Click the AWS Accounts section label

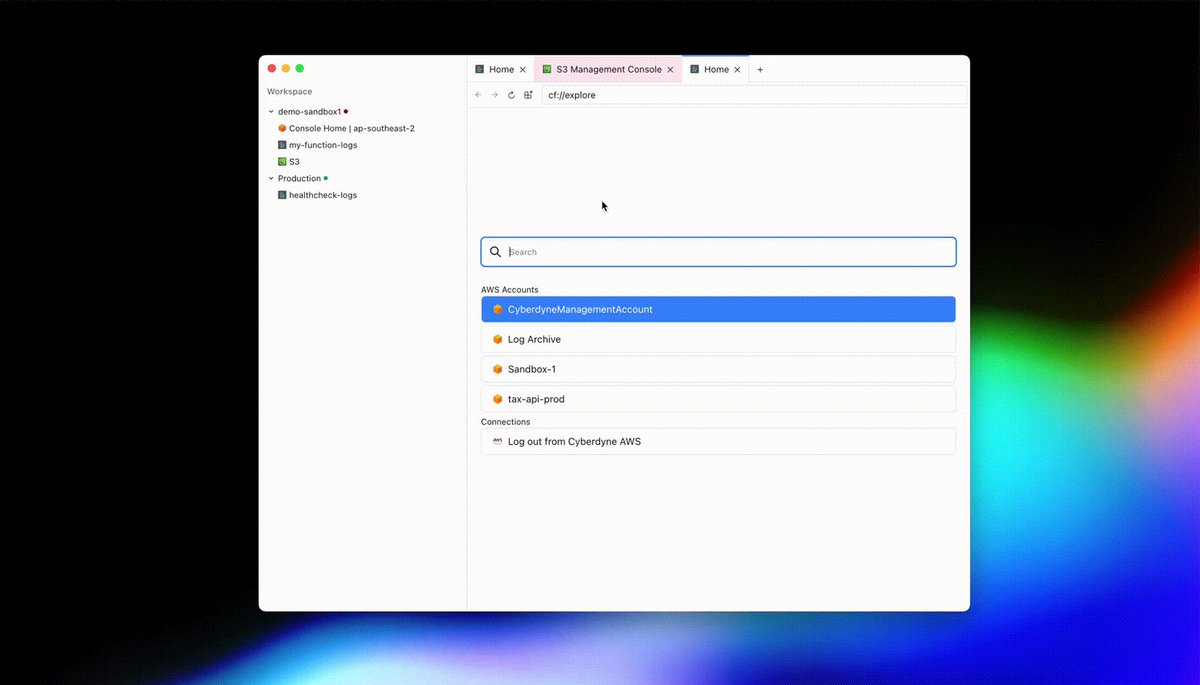(x=510, y=290)
